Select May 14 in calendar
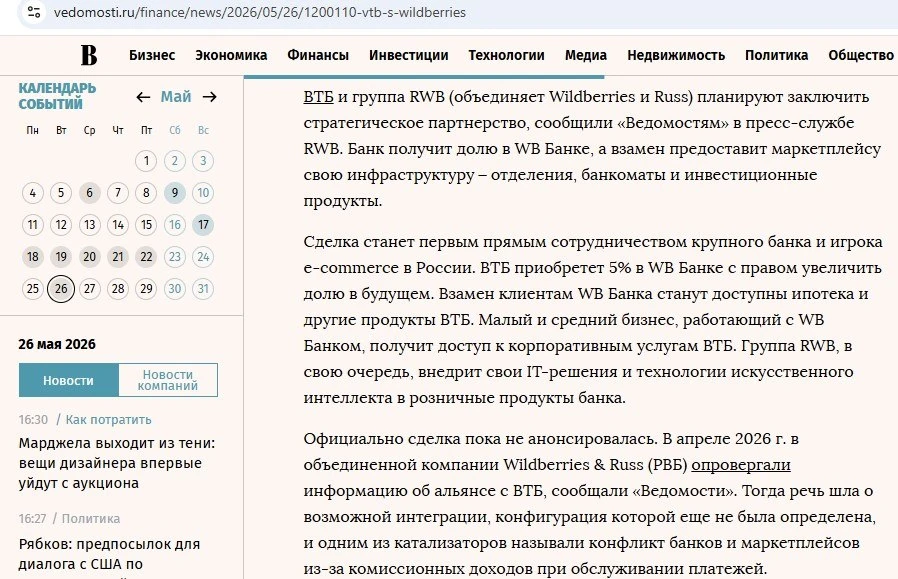 coord(118,224)
